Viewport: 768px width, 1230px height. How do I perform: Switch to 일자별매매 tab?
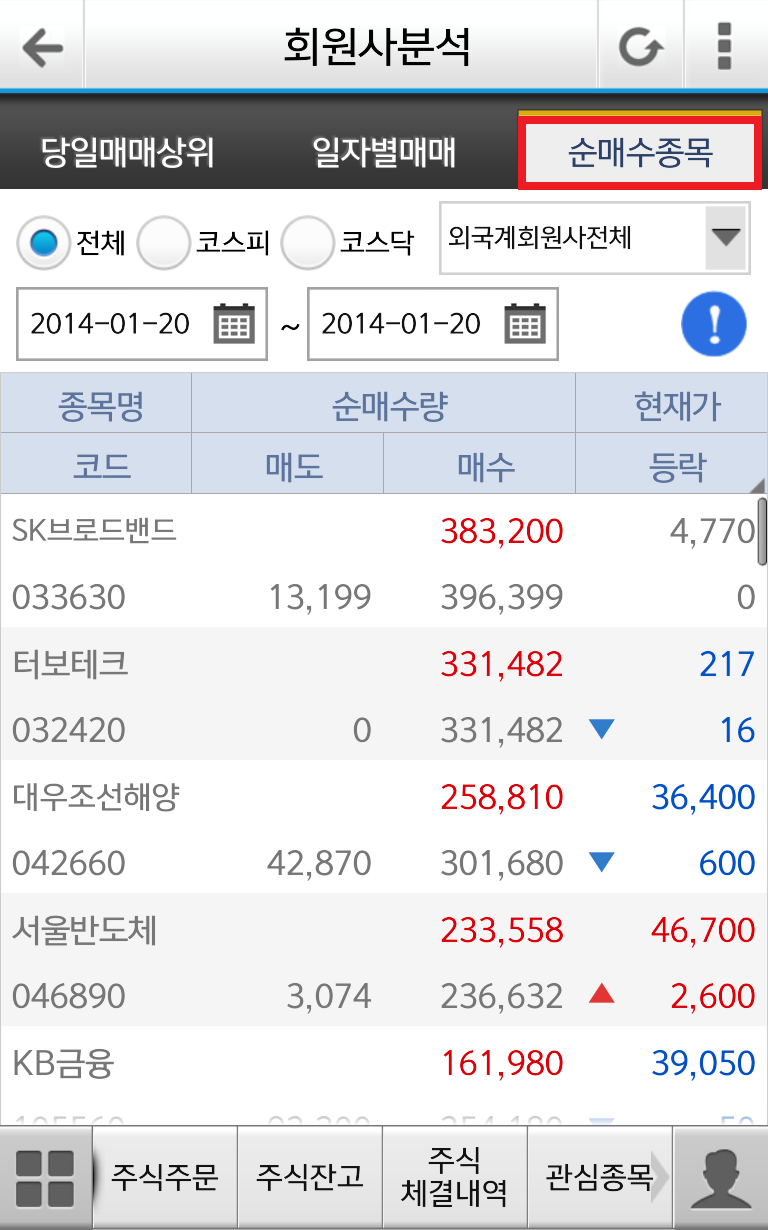click(x=384, y=153)
